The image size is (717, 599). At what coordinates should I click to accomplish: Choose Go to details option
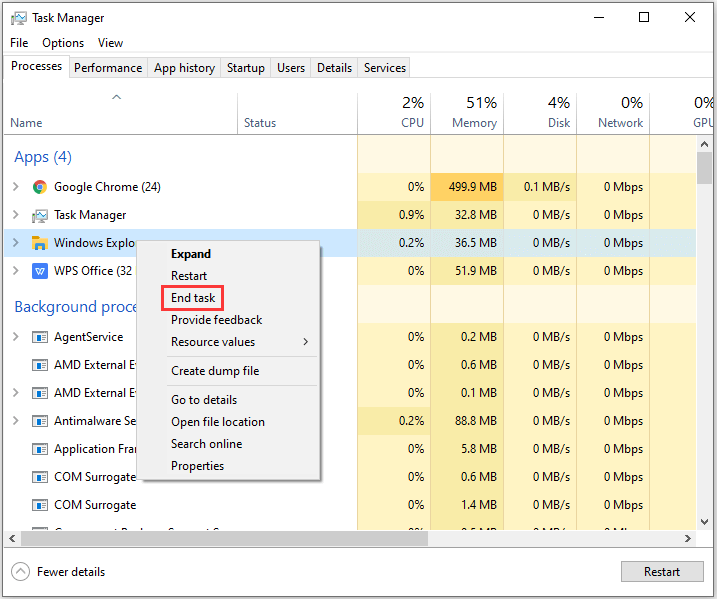point(228,400)
